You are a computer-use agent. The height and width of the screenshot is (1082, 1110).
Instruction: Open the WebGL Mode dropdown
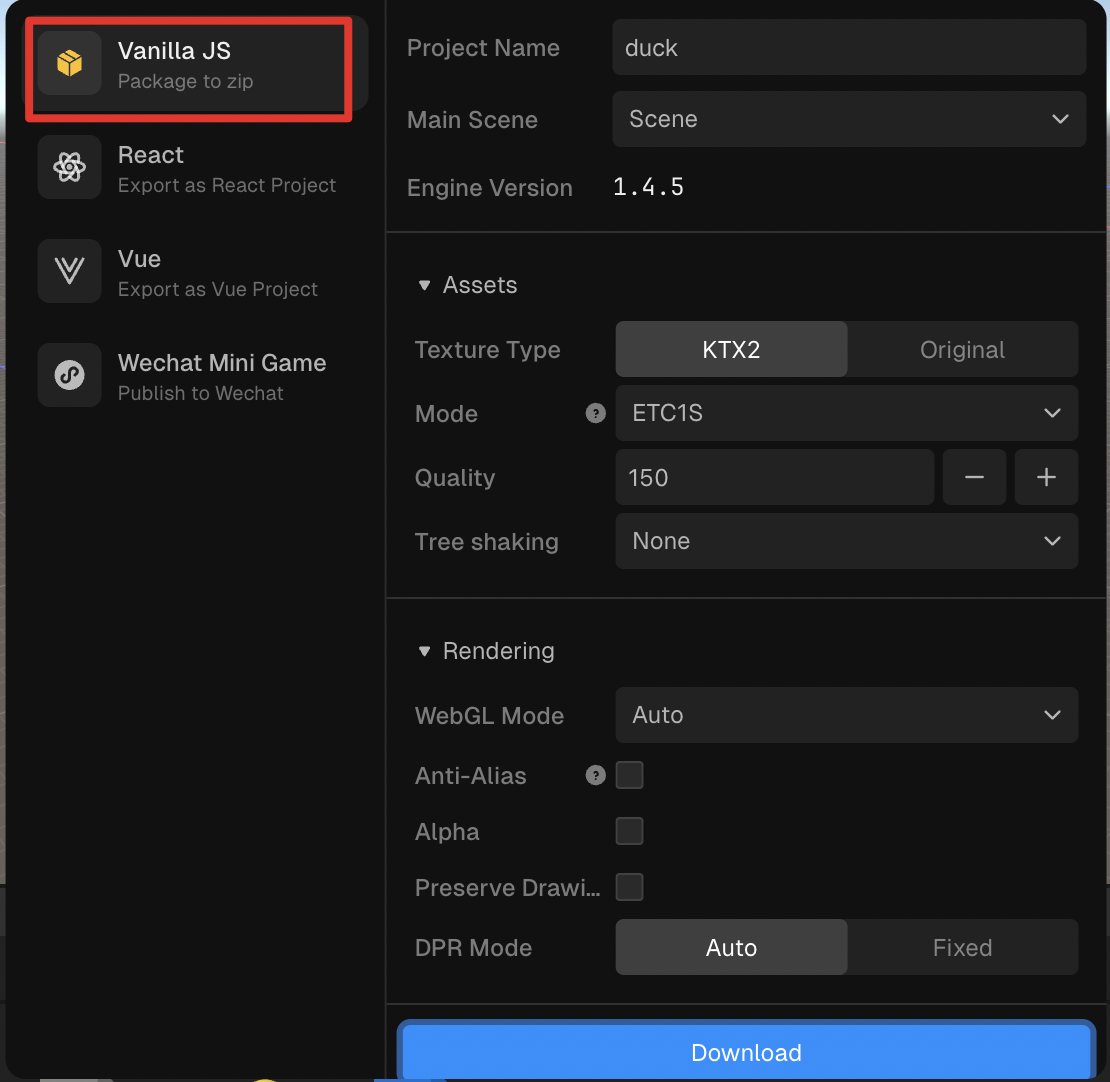[846, 715]
